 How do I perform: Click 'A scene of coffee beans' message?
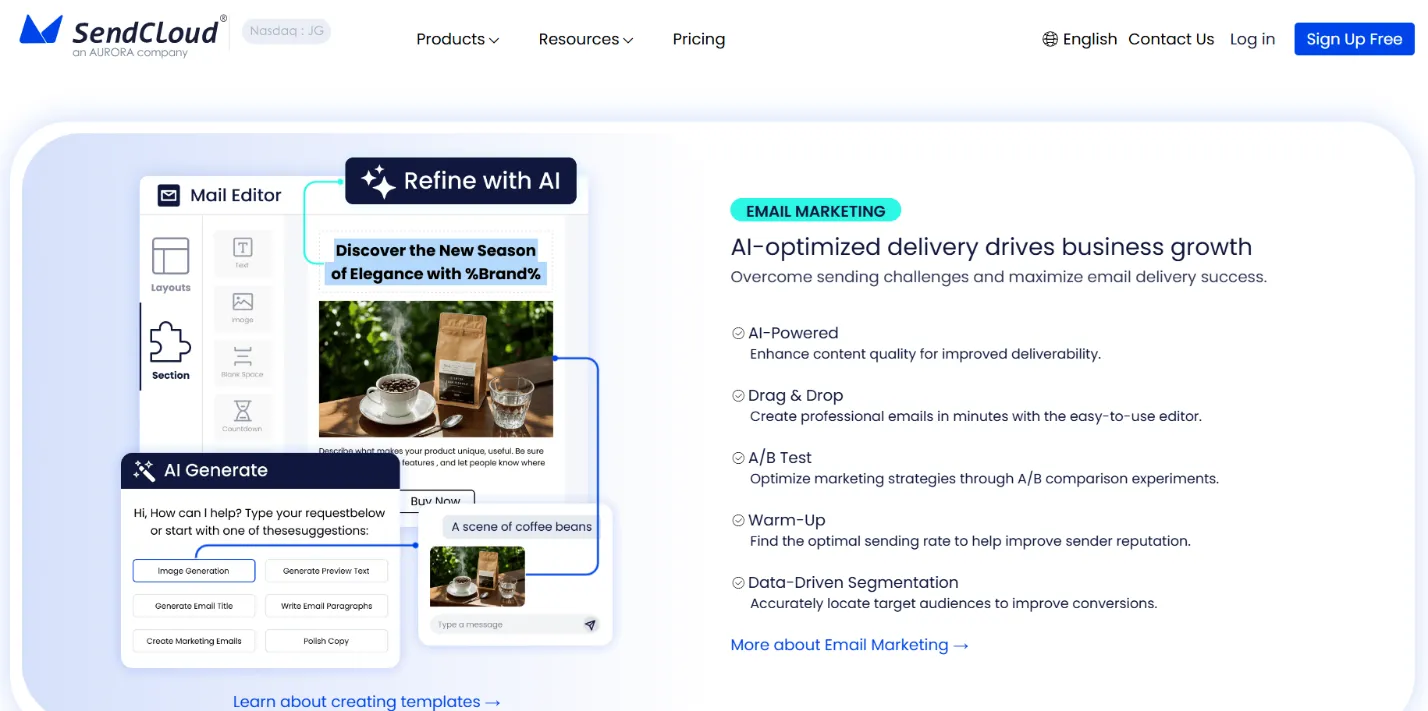coord(521,526)
